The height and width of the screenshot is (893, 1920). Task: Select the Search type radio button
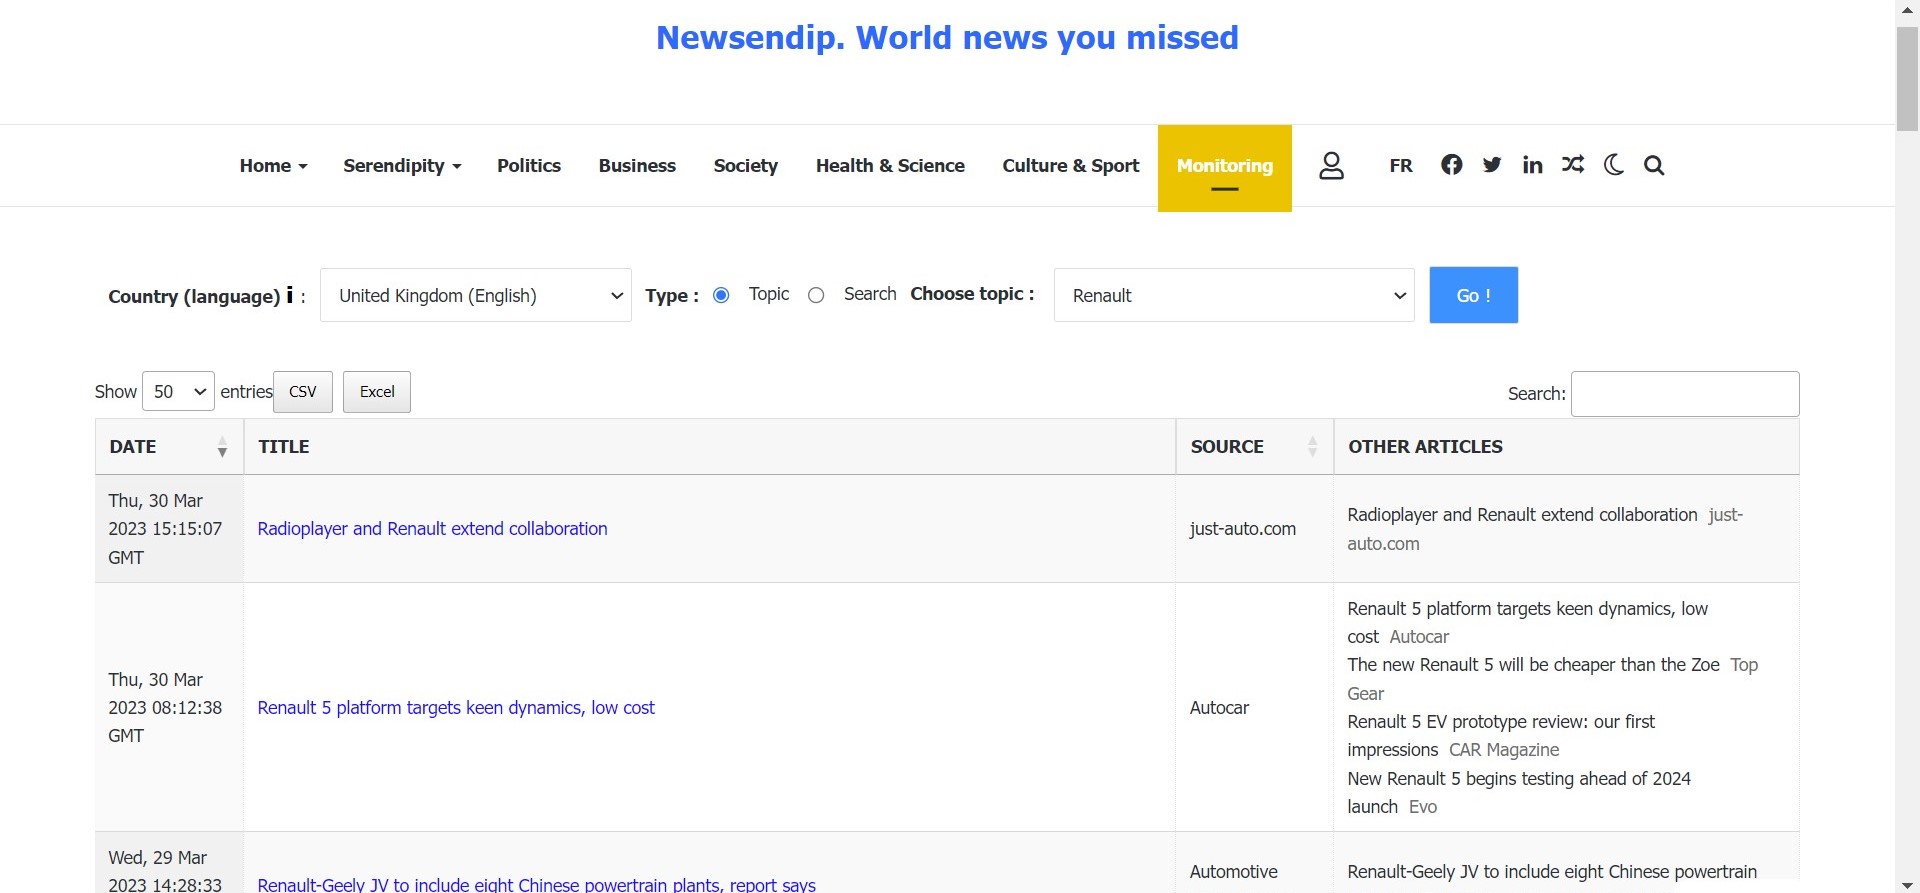[x=816, y=295]
